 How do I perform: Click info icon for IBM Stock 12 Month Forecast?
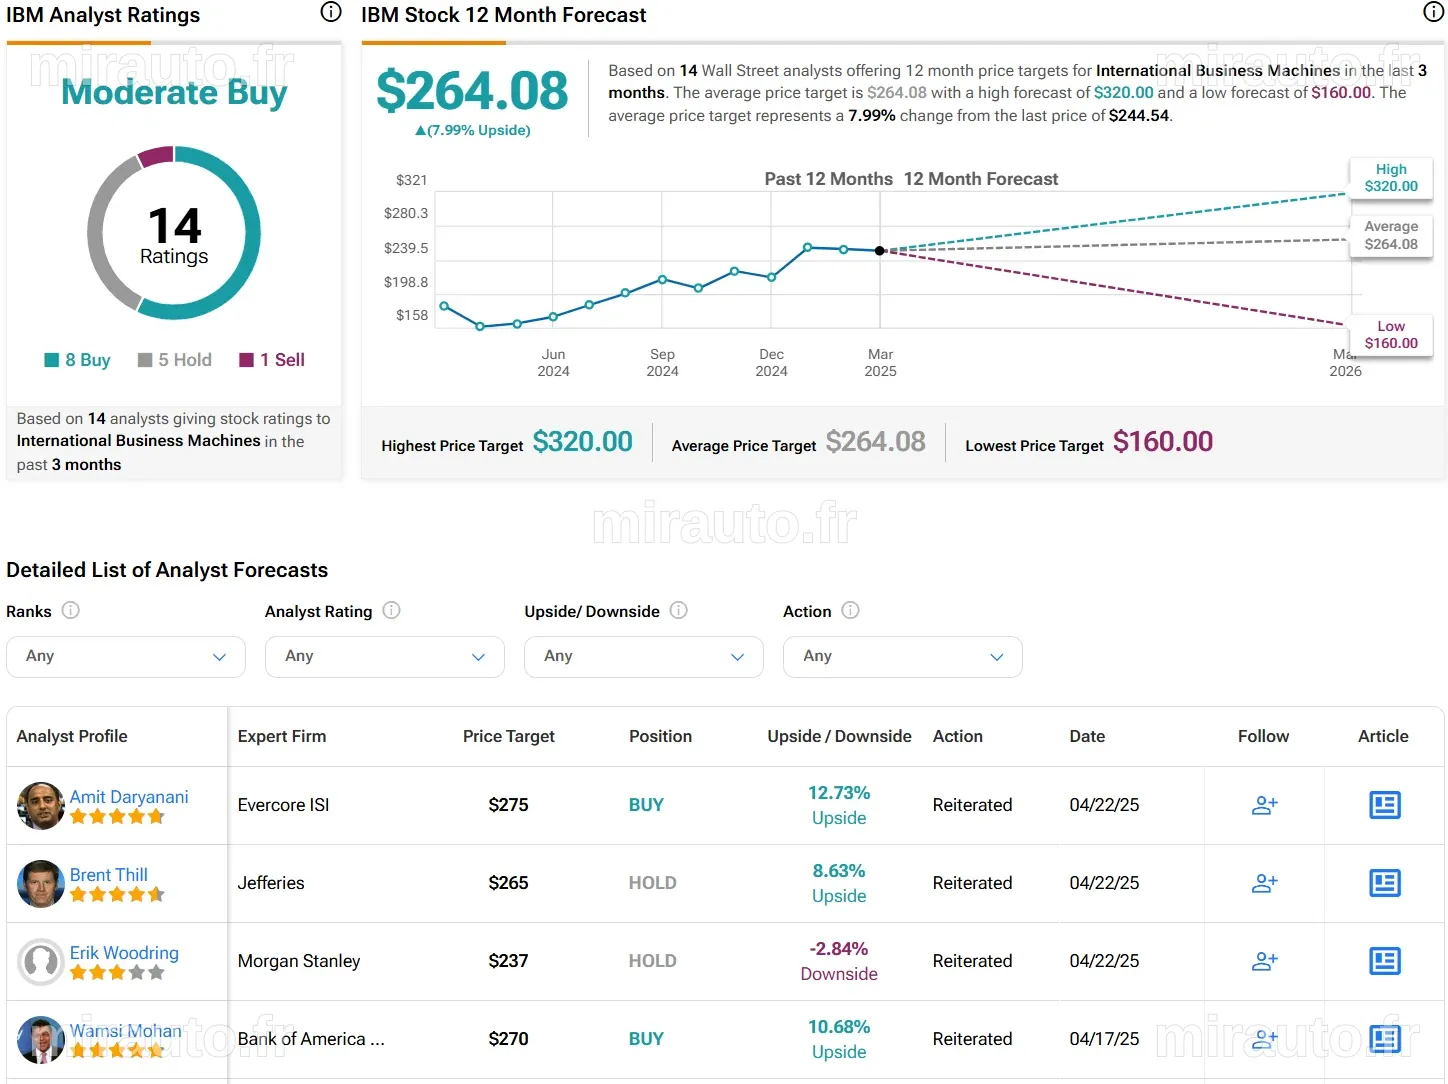click(1433, 12)
